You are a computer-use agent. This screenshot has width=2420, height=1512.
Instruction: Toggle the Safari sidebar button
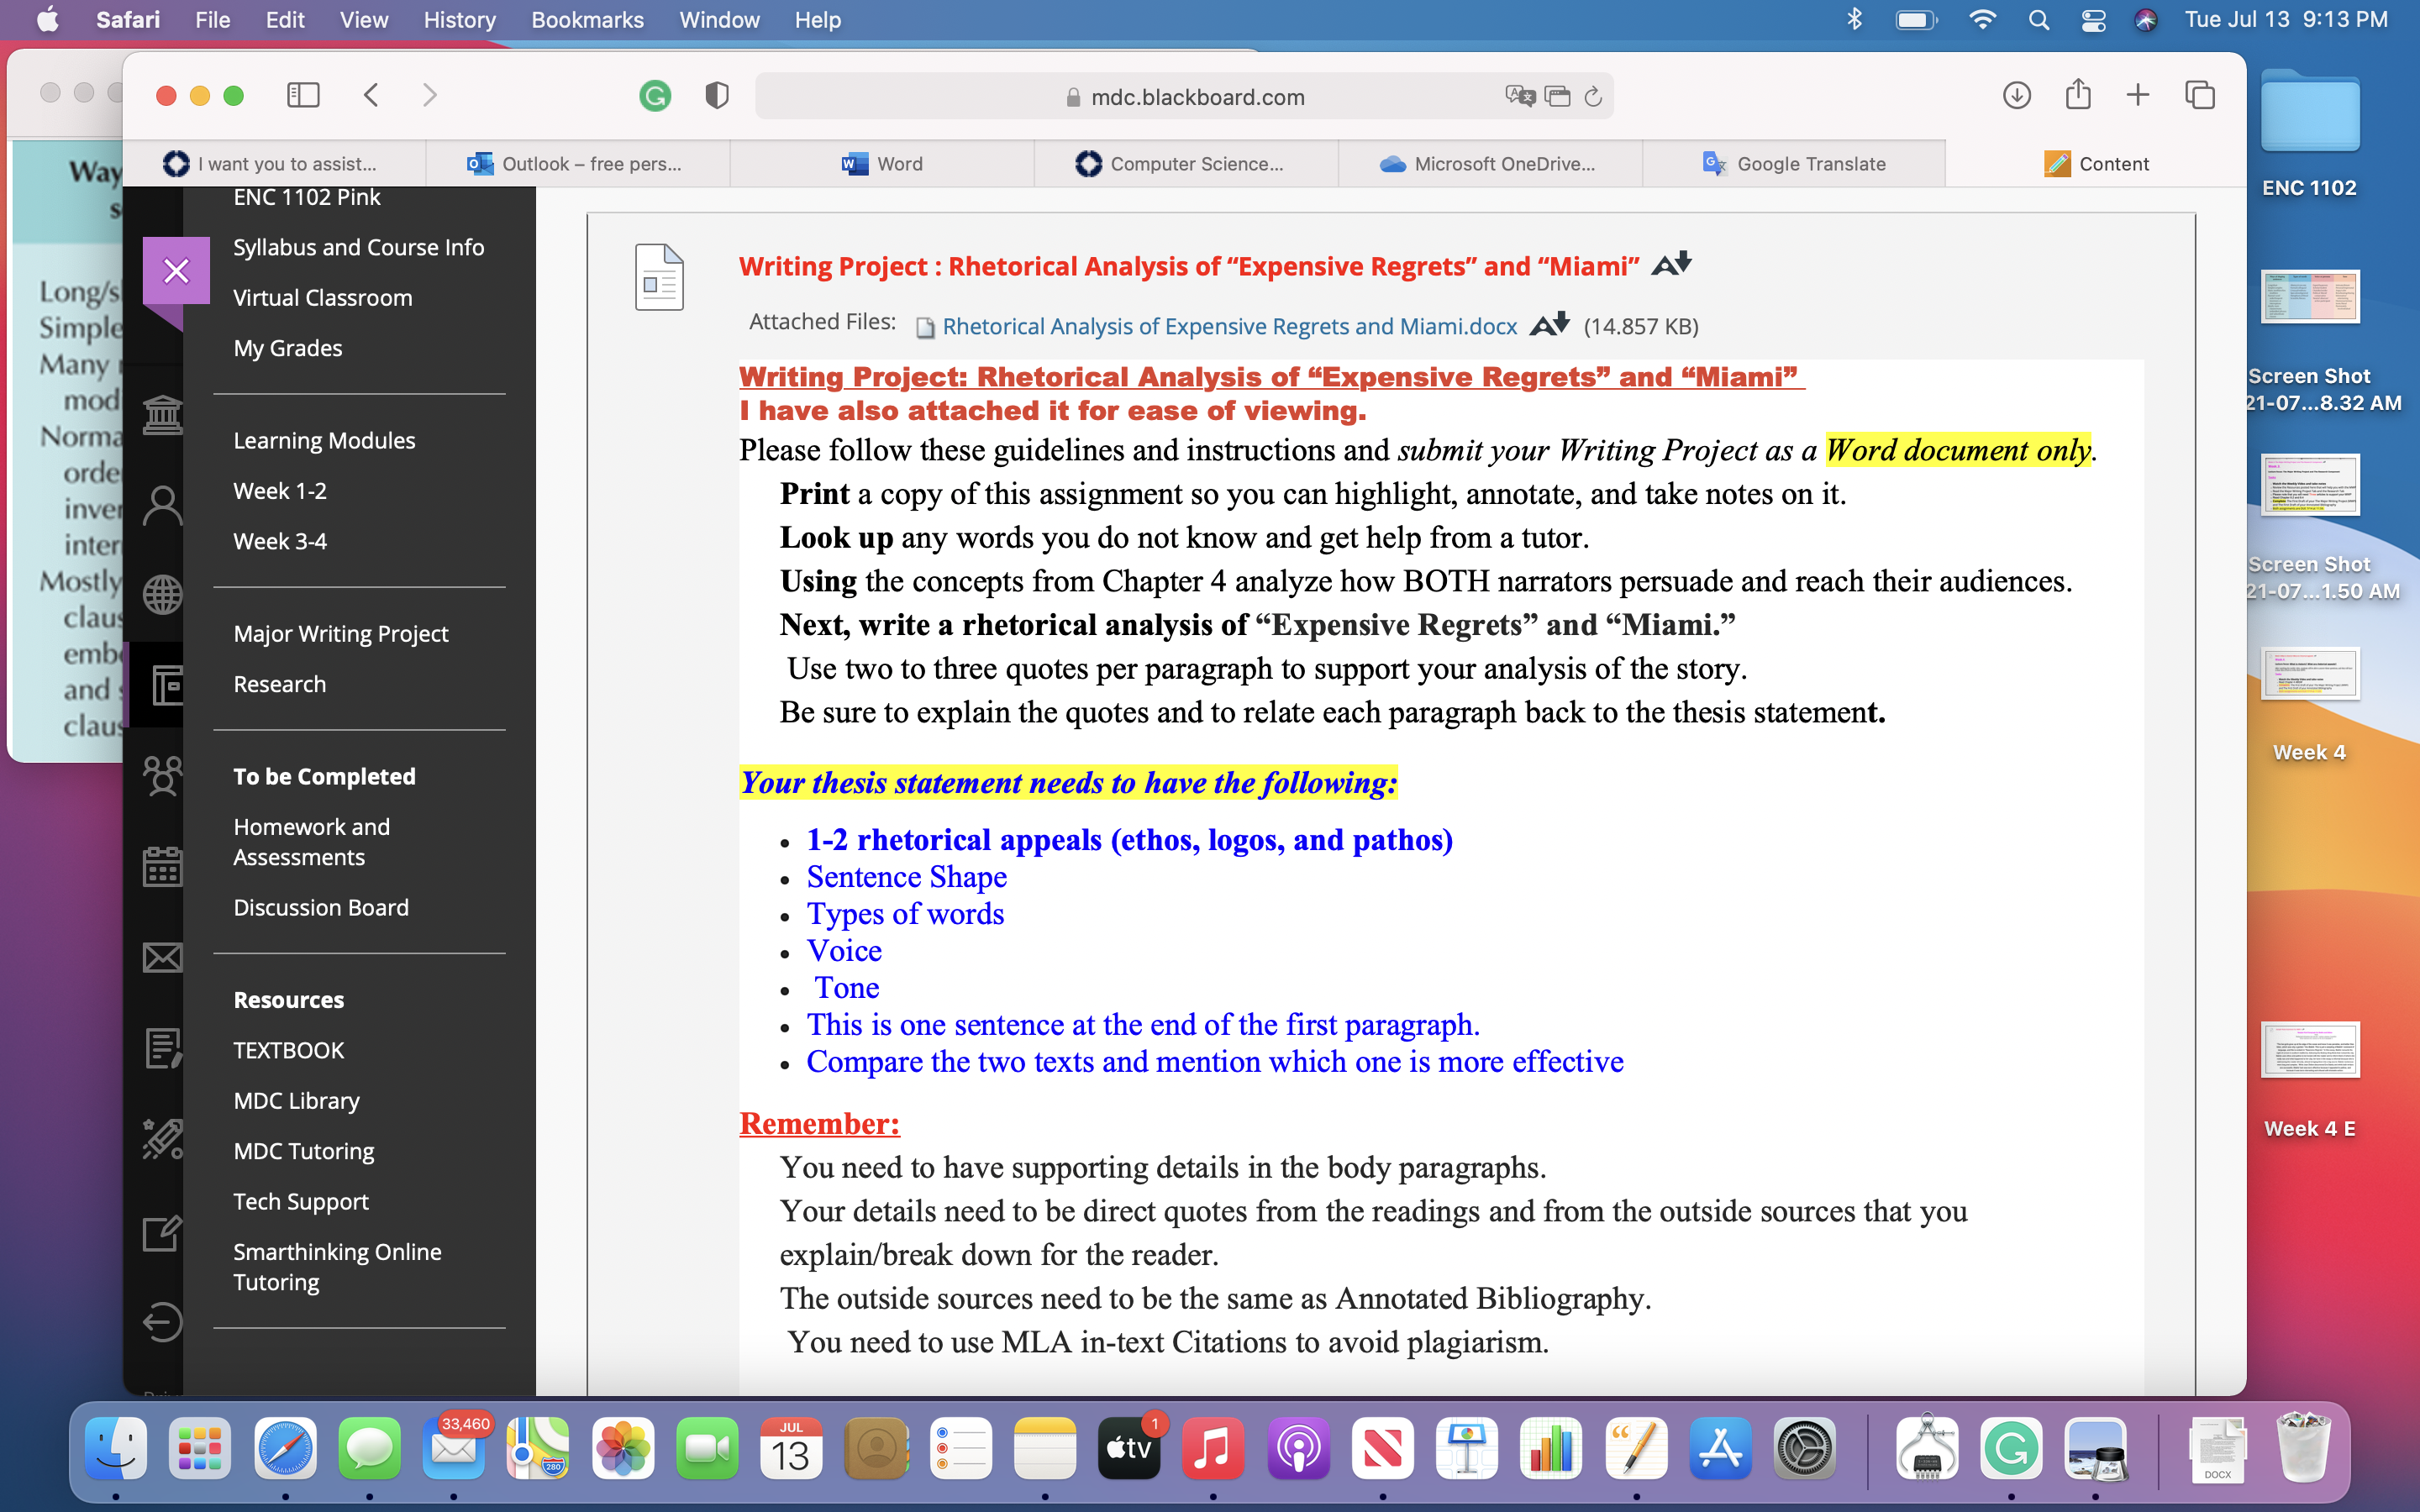(x=303, y=95)
